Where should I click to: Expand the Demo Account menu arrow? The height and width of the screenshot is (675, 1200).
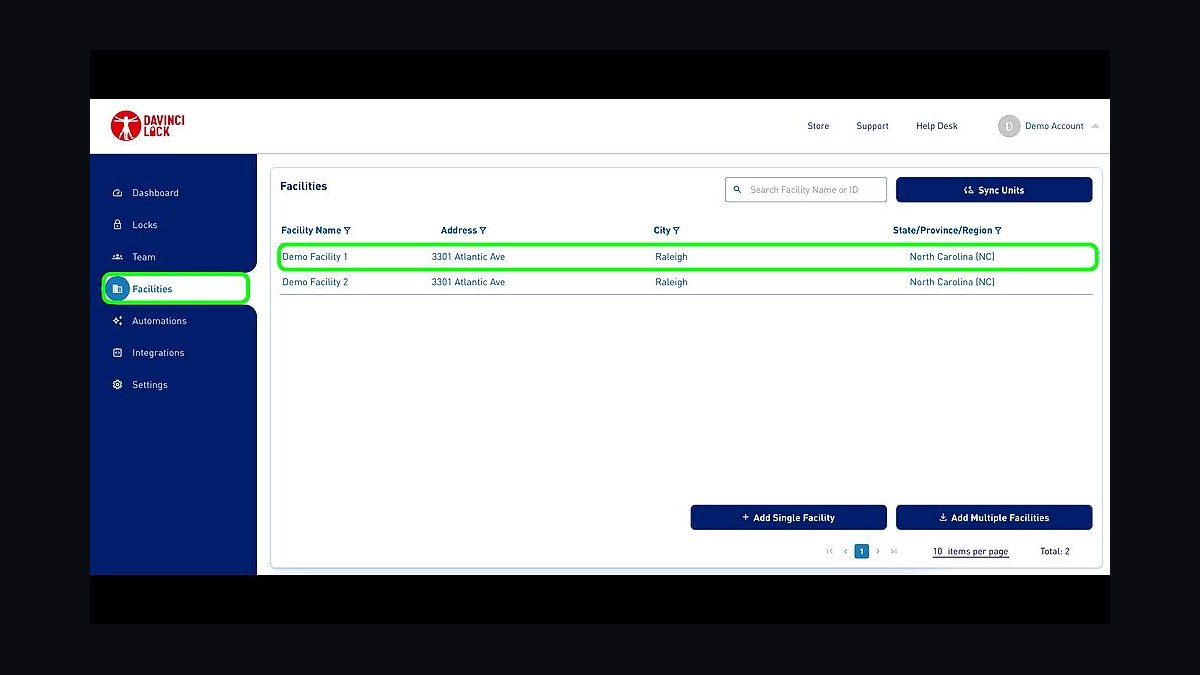pyautogui.click(x=1095, y=126)
